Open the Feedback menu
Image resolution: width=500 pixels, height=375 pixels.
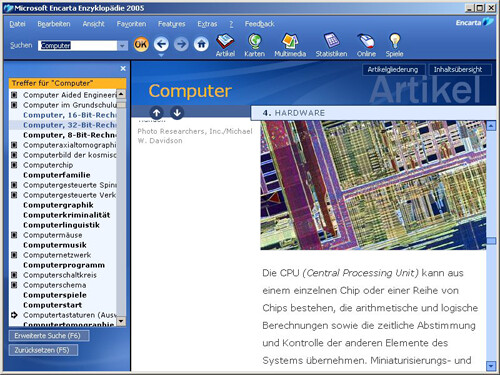point(259,24)
